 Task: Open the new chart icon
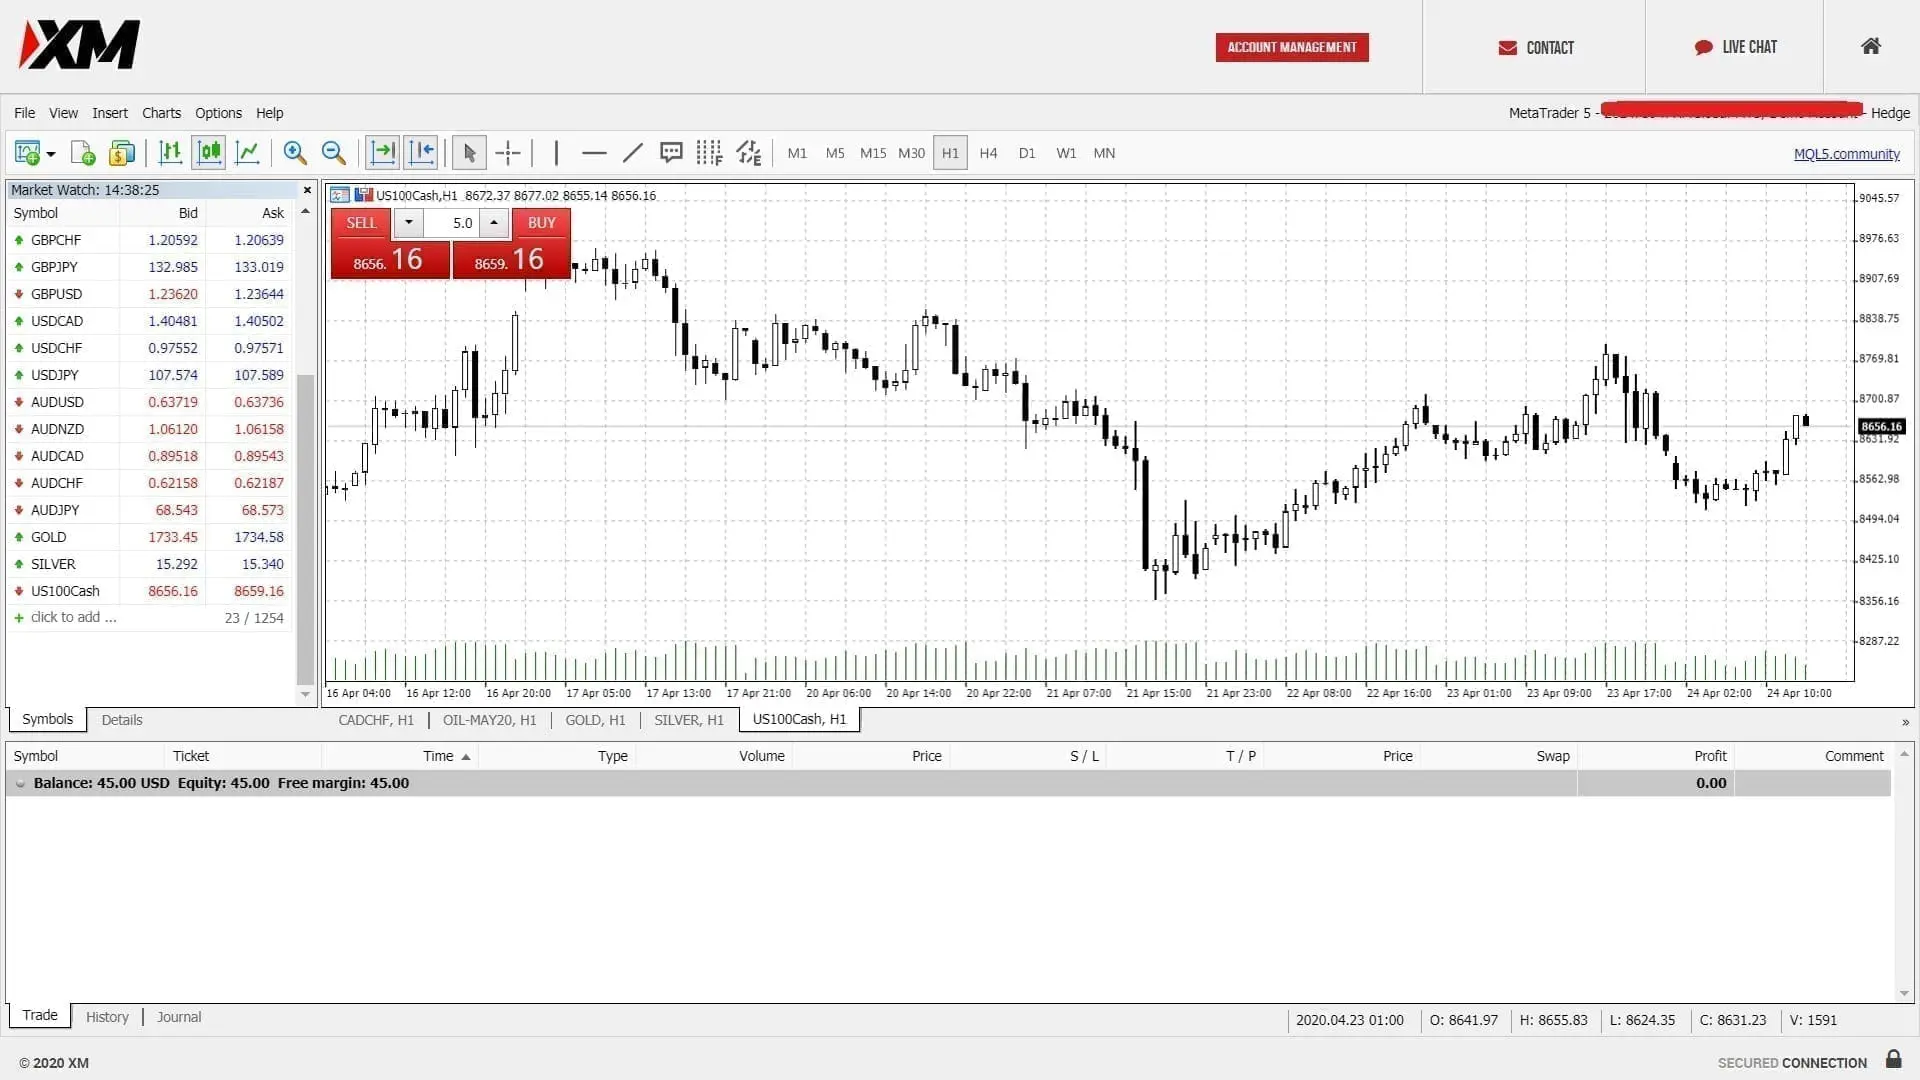(27, 153)
